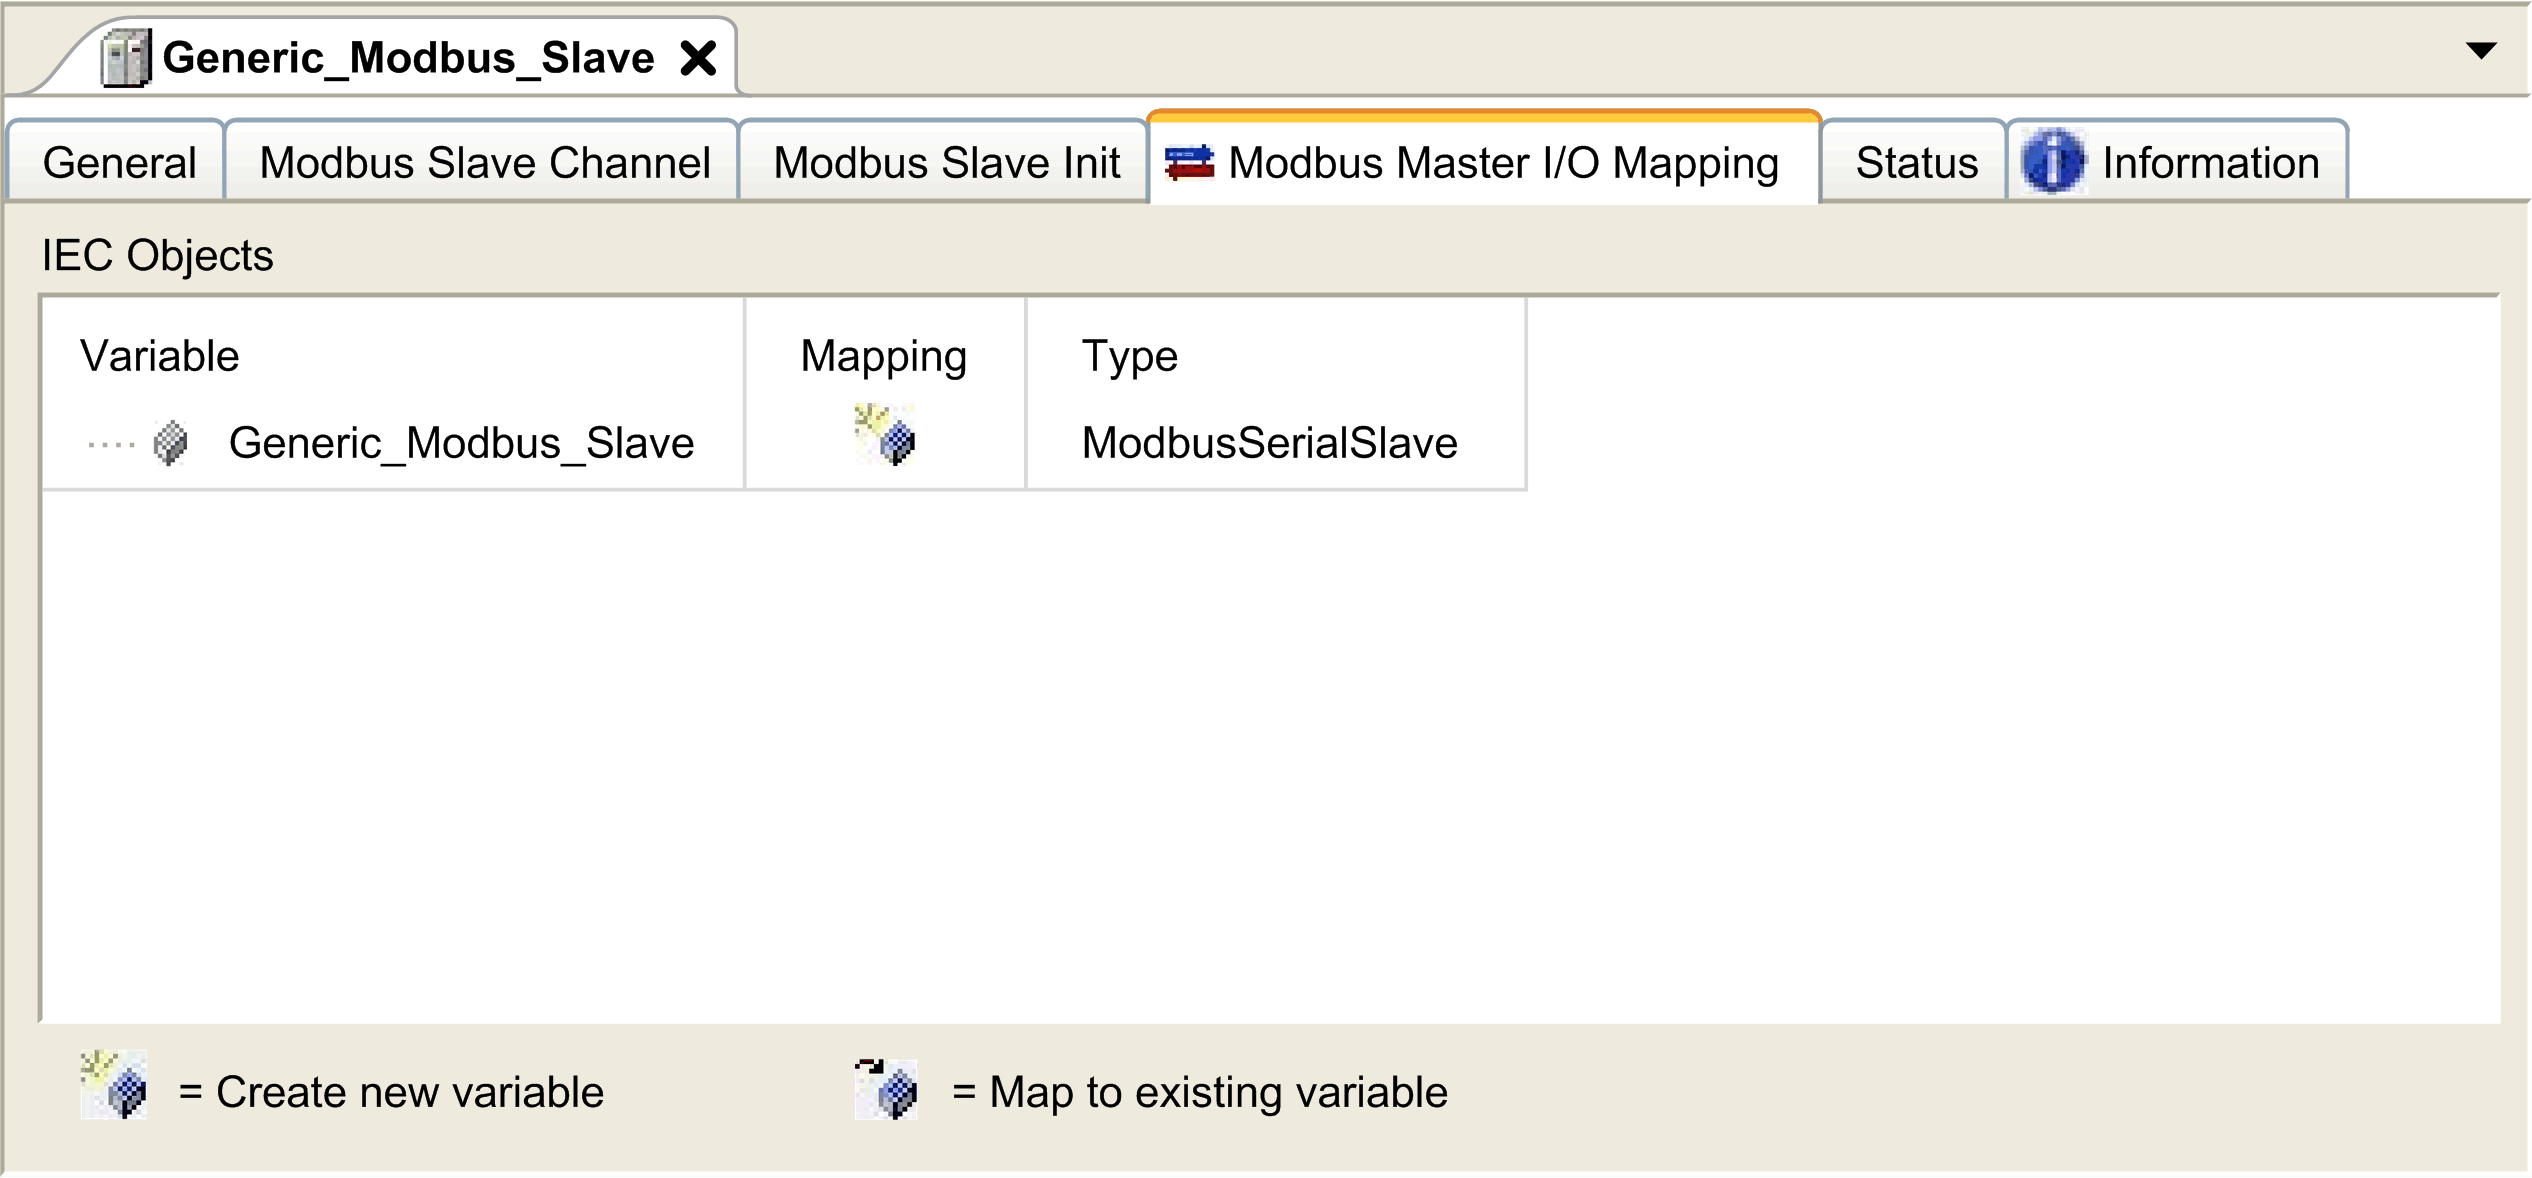Select the Generic_Modbus_Slave variable row
This screenshot has width=2532, height=1178.
click(784, 443)
